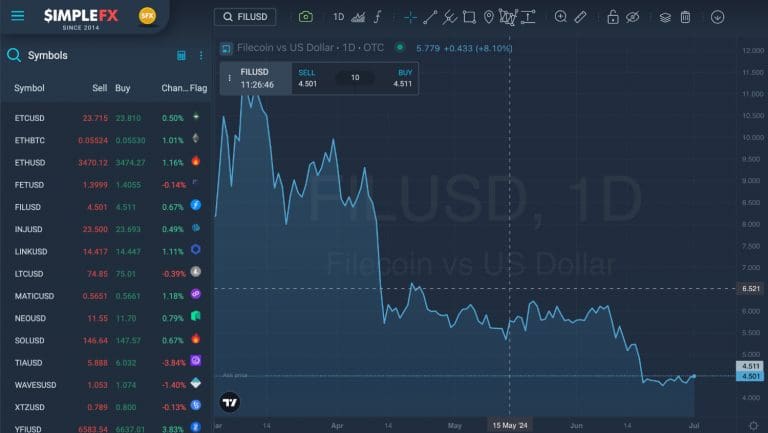Image resolution: width=768 pixels, height=433 pixels.
Task: Select the ETHUSD symbol row
Action: tap(106, 163)
